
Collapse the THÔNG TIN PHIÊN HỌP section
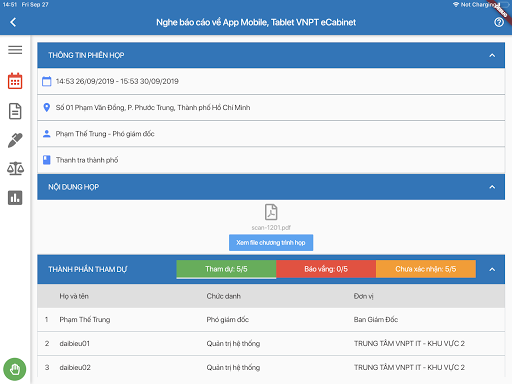492,55
